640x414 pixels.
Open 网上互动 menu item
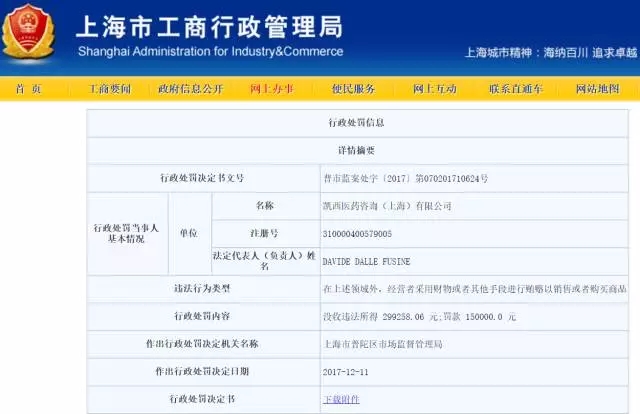click(x=434, y=89)
